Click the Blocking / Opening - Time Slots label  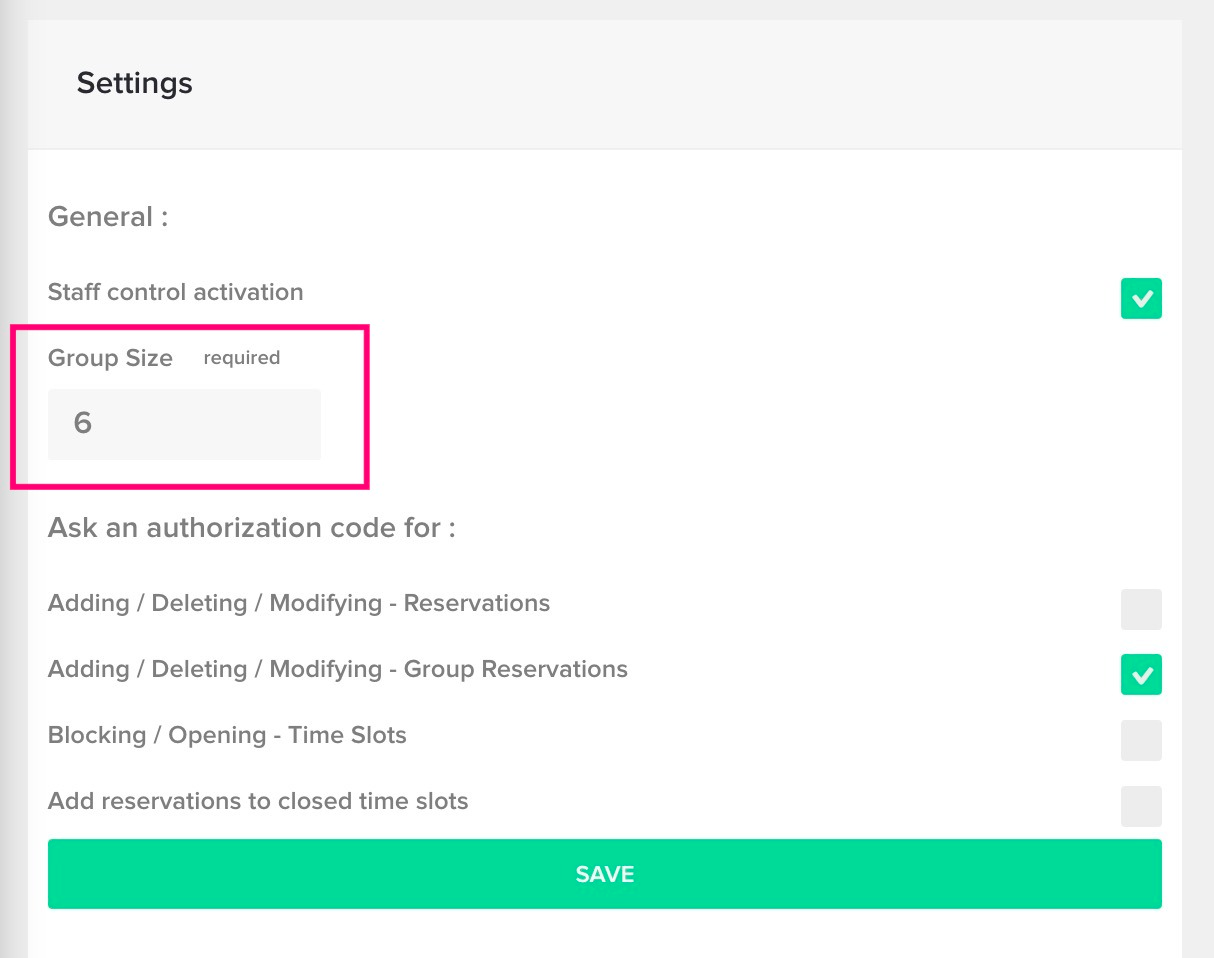coord(227,736)
